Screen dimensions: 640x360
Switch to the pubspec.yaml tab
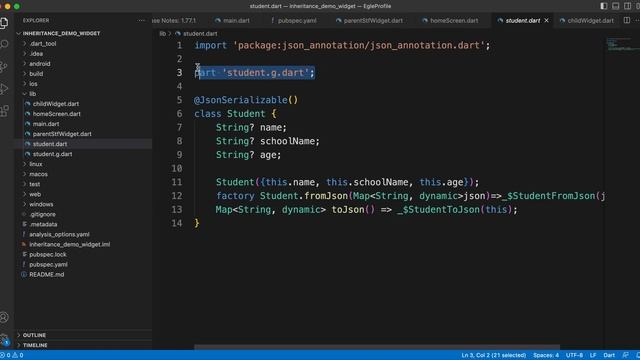click(x=293, y=20)
